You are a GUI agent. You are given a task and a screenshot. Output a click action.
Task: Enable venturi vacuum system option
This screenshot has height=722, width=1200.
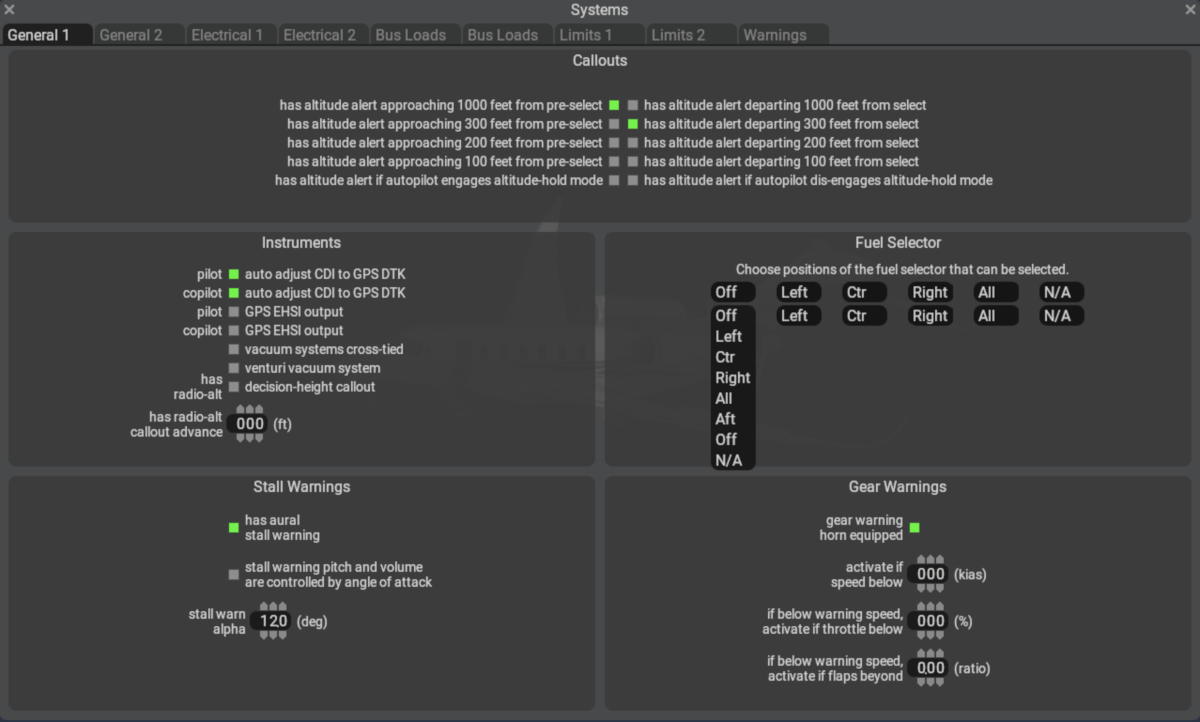(234, 368)
